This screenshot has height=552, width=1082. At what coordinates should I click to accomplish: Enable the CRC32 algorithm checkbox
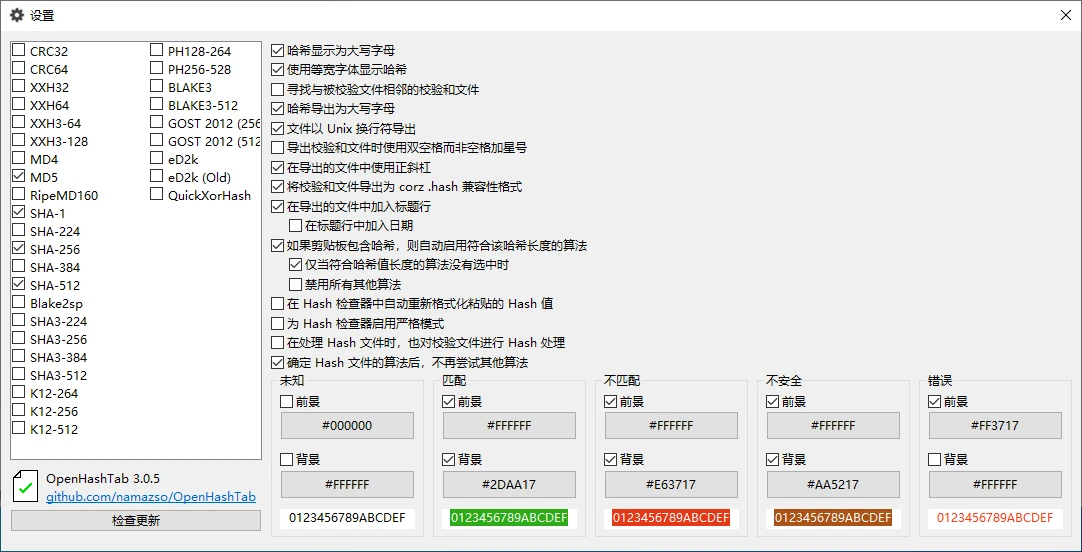tap(19, 51)
